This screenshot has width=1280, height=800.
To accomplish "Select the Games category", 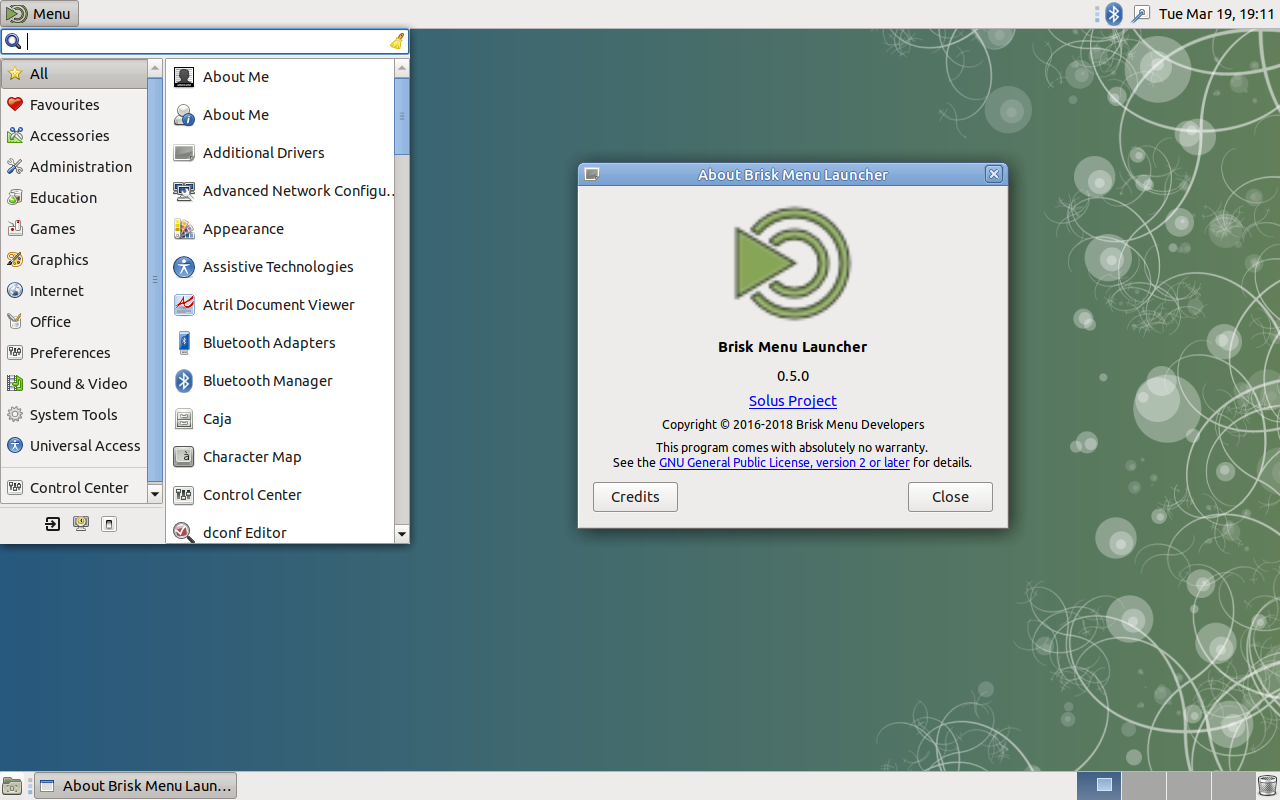I will (74, 229).
